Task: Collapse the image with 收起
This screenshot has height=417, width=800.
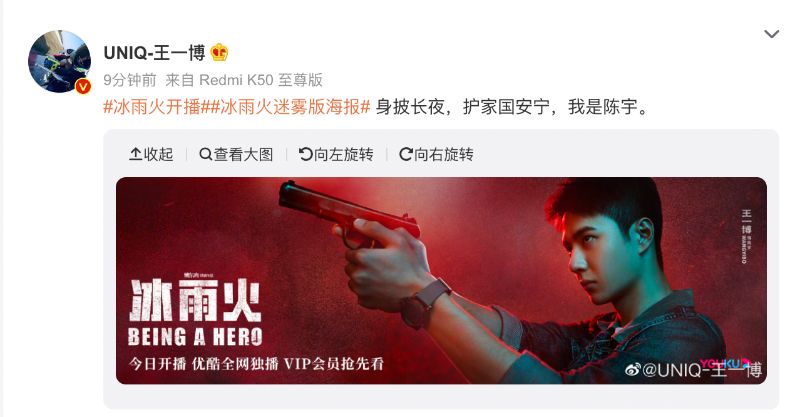Action: pos(151,154)
